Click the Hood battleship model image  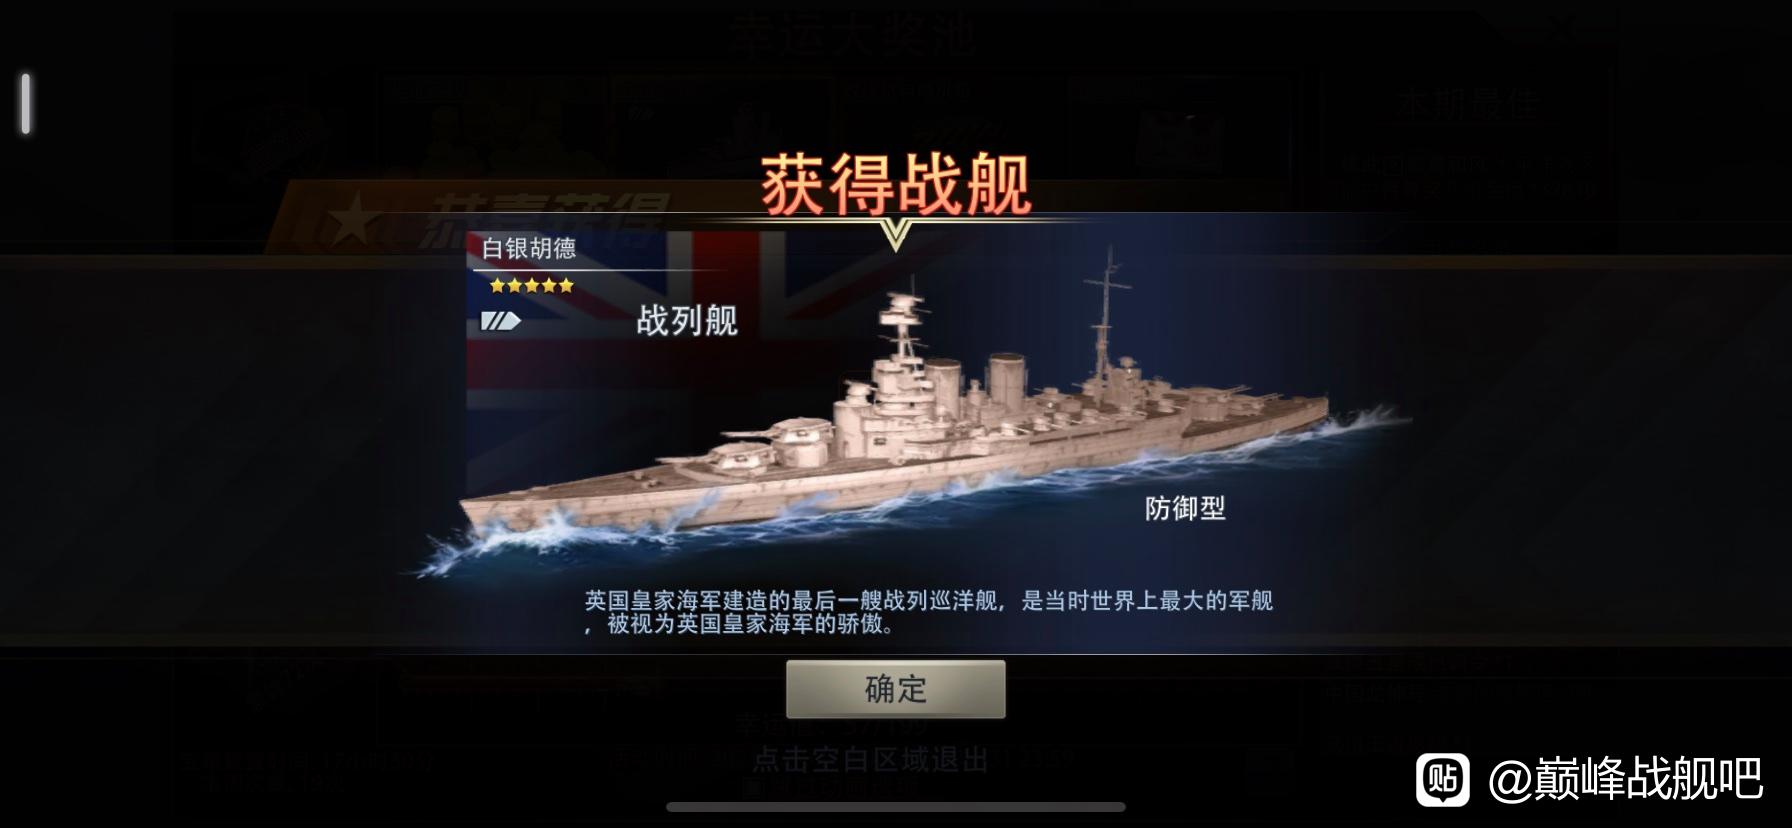[900, 420]
